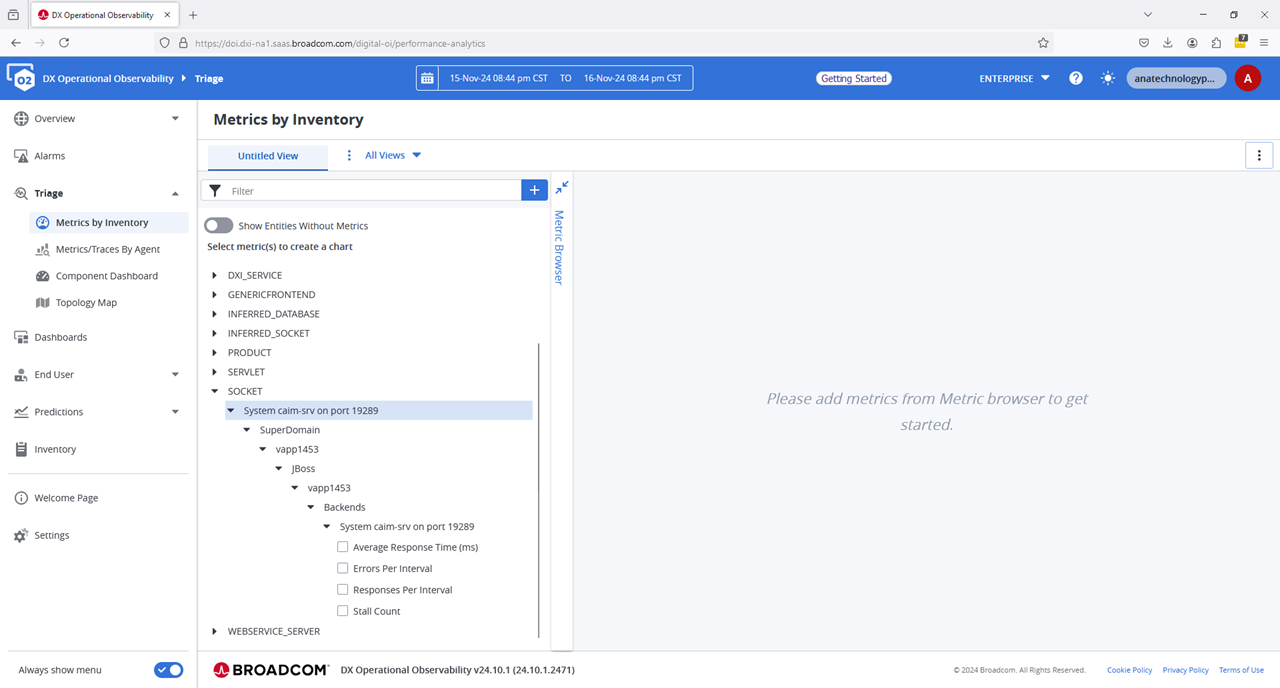Open the help question mark icon
Screen dimensions: 1280x688
pyautogui.click(x=1076, y=78)
